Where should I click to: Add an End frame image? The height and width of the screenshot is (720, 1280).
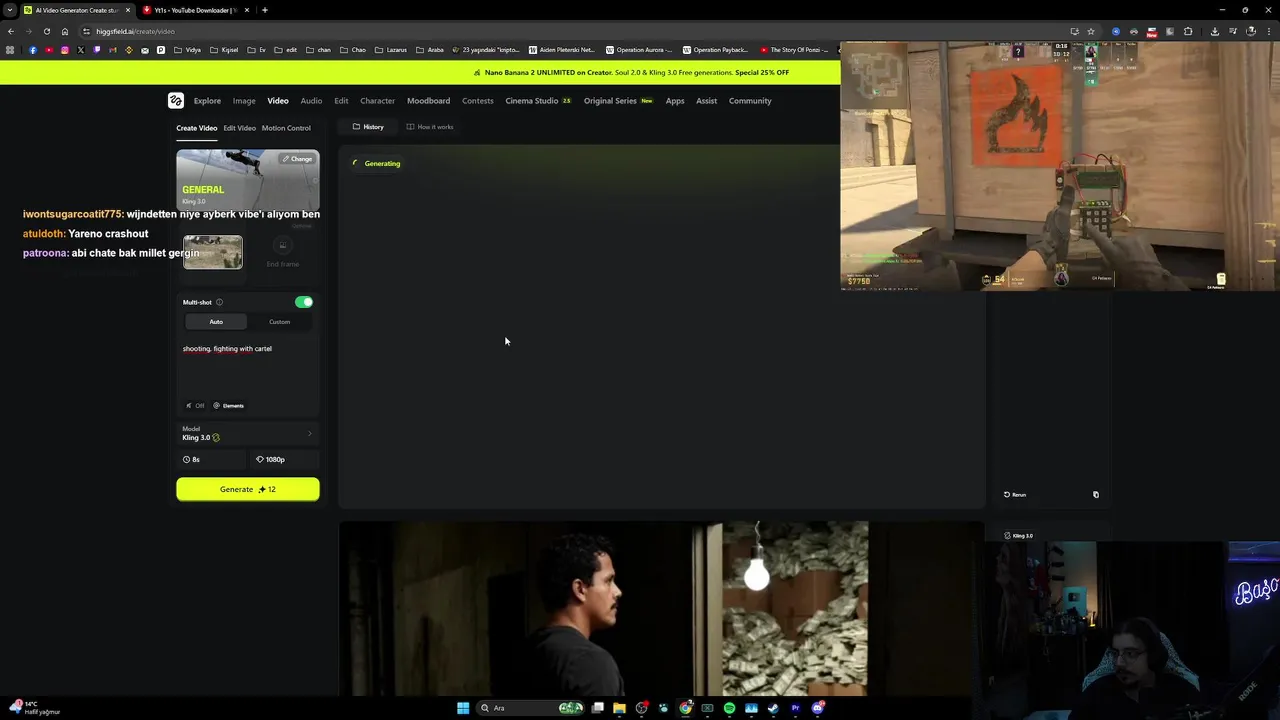[282, 252]
